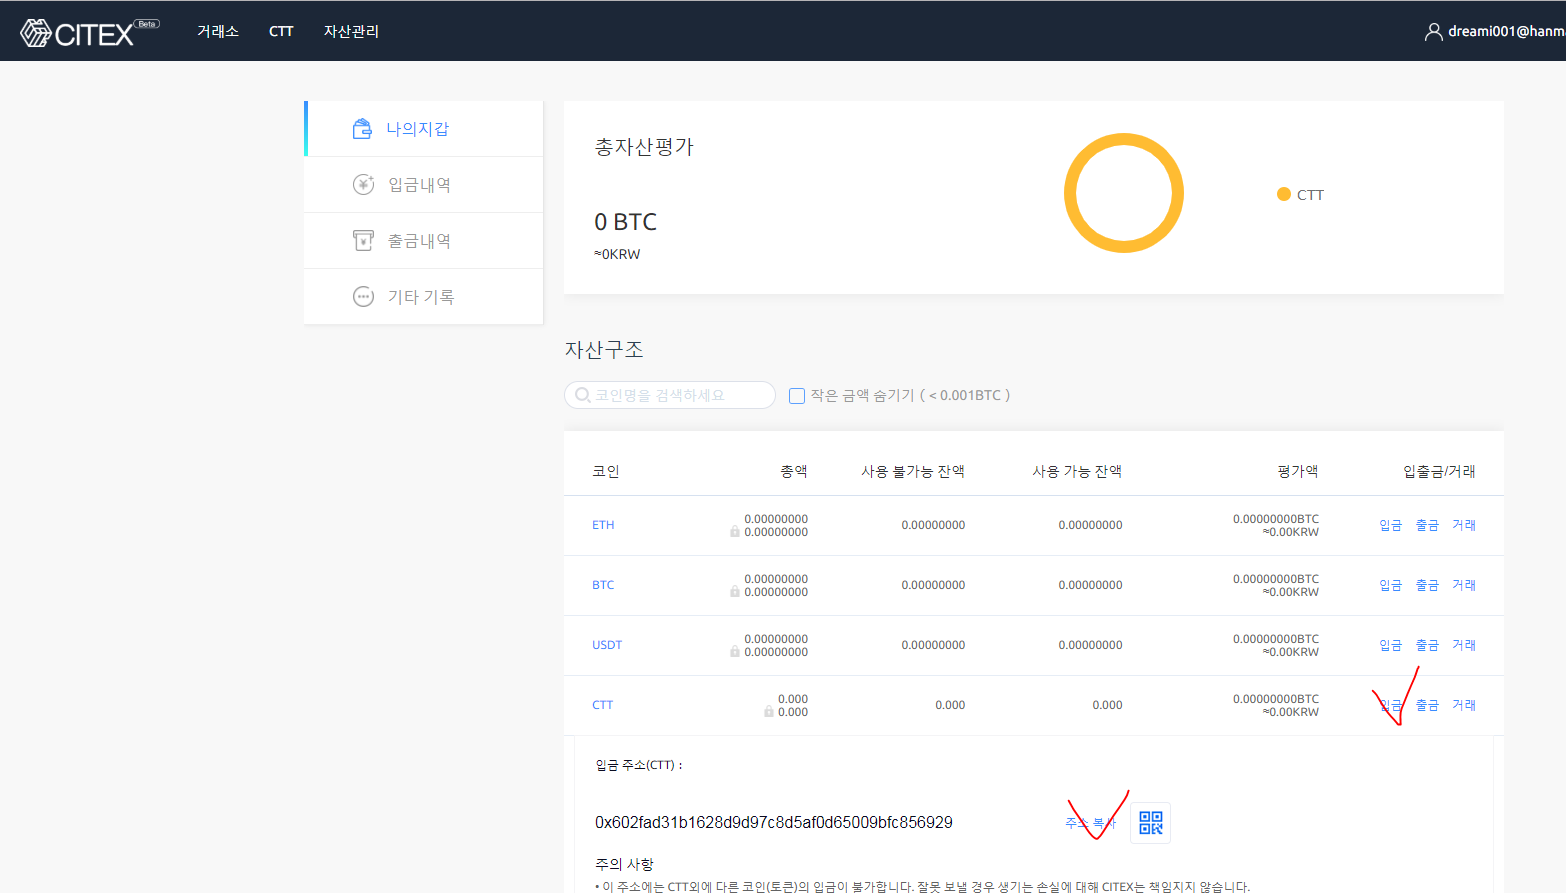Click the orange CTT legend dot
Screen dimensions: 1566x893
pyautogui.click(x=1284, y=194)
